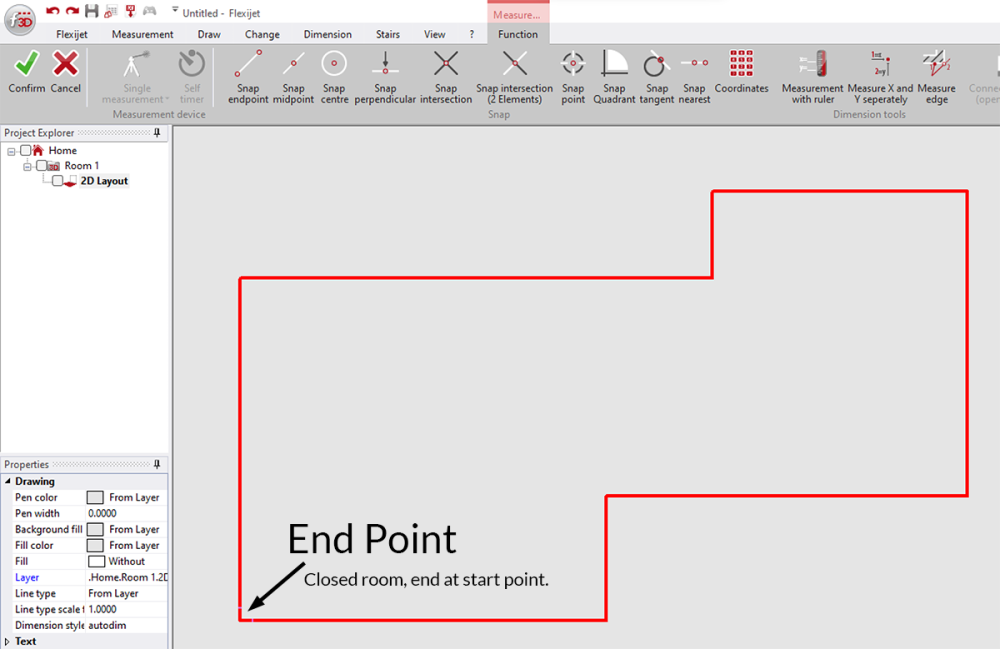Toggle the 2D Layout checkbox
This screenshot has height=649, width=1000.
click(57, 181)
